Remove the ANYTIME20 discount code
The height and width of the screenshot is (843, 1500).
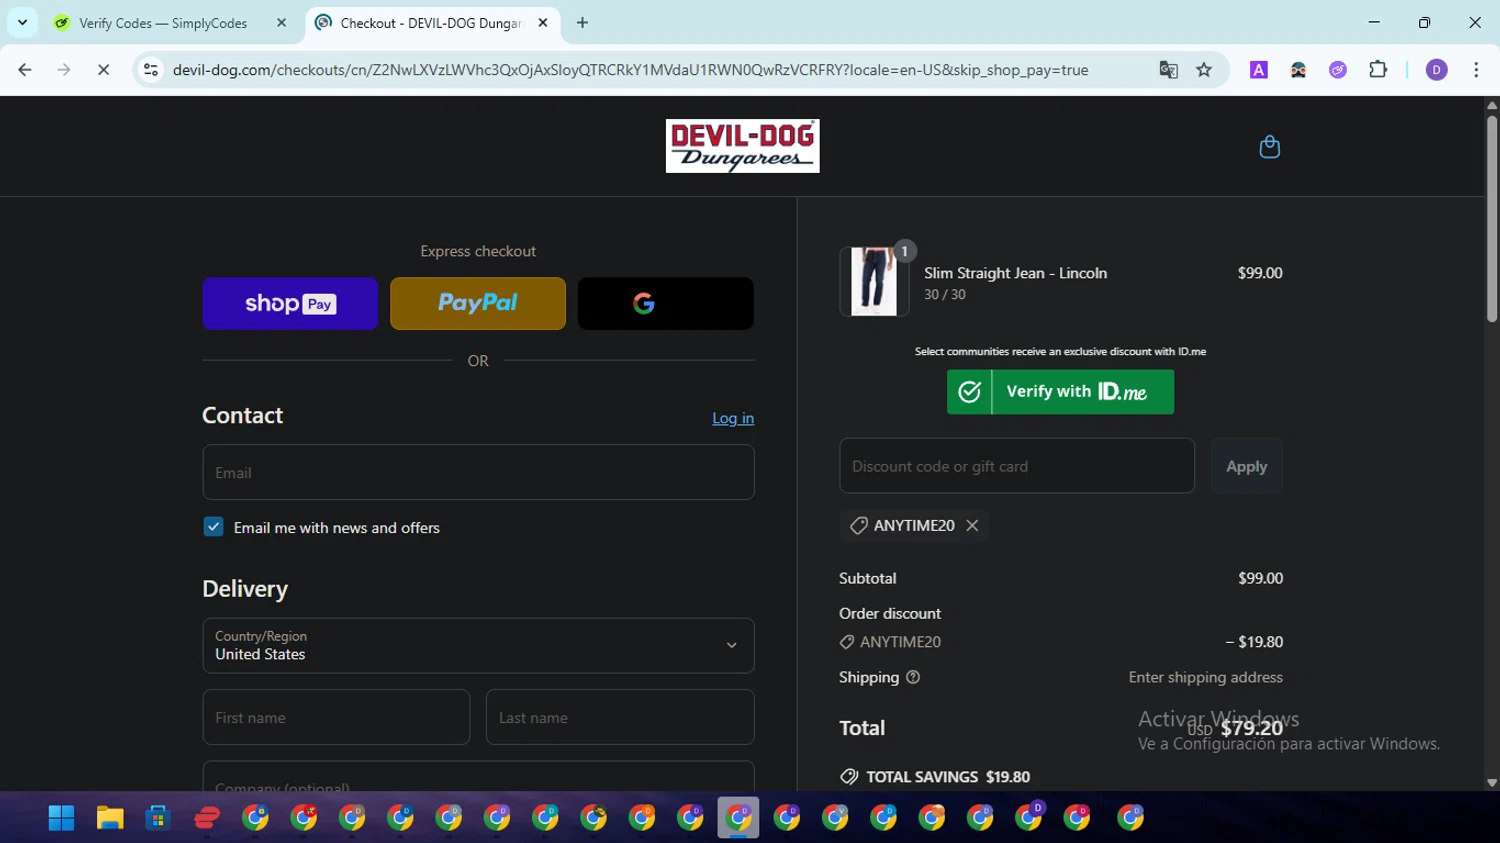[x=972, y=525]
